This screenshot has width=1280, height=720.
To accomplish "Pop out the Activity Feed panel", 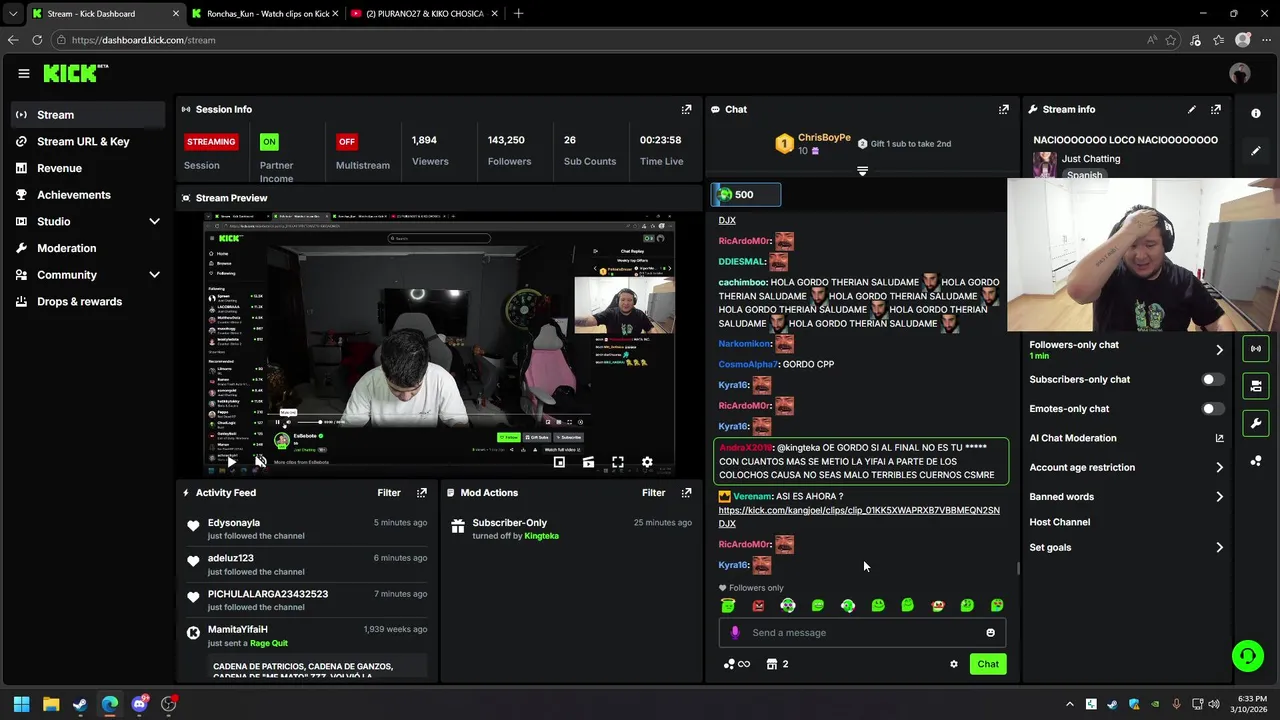I will [422, 492].
